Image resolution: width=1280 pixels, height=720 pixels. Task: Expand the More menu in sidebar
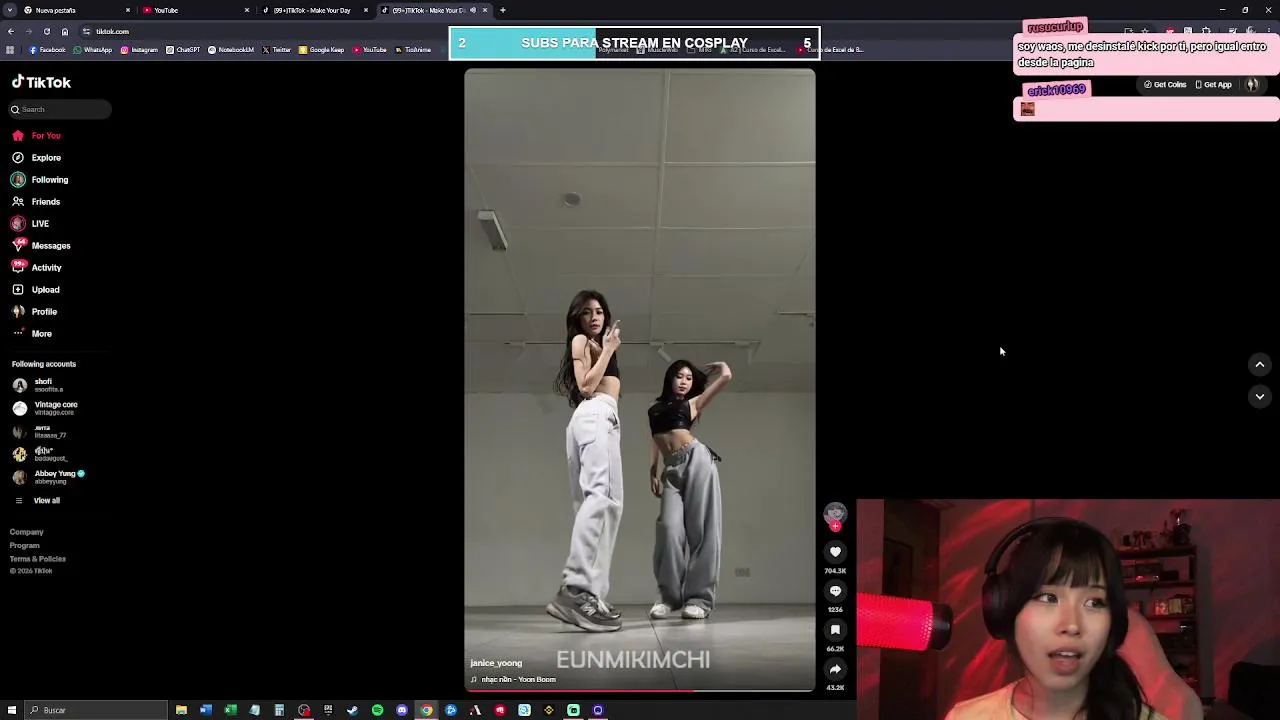32,334
